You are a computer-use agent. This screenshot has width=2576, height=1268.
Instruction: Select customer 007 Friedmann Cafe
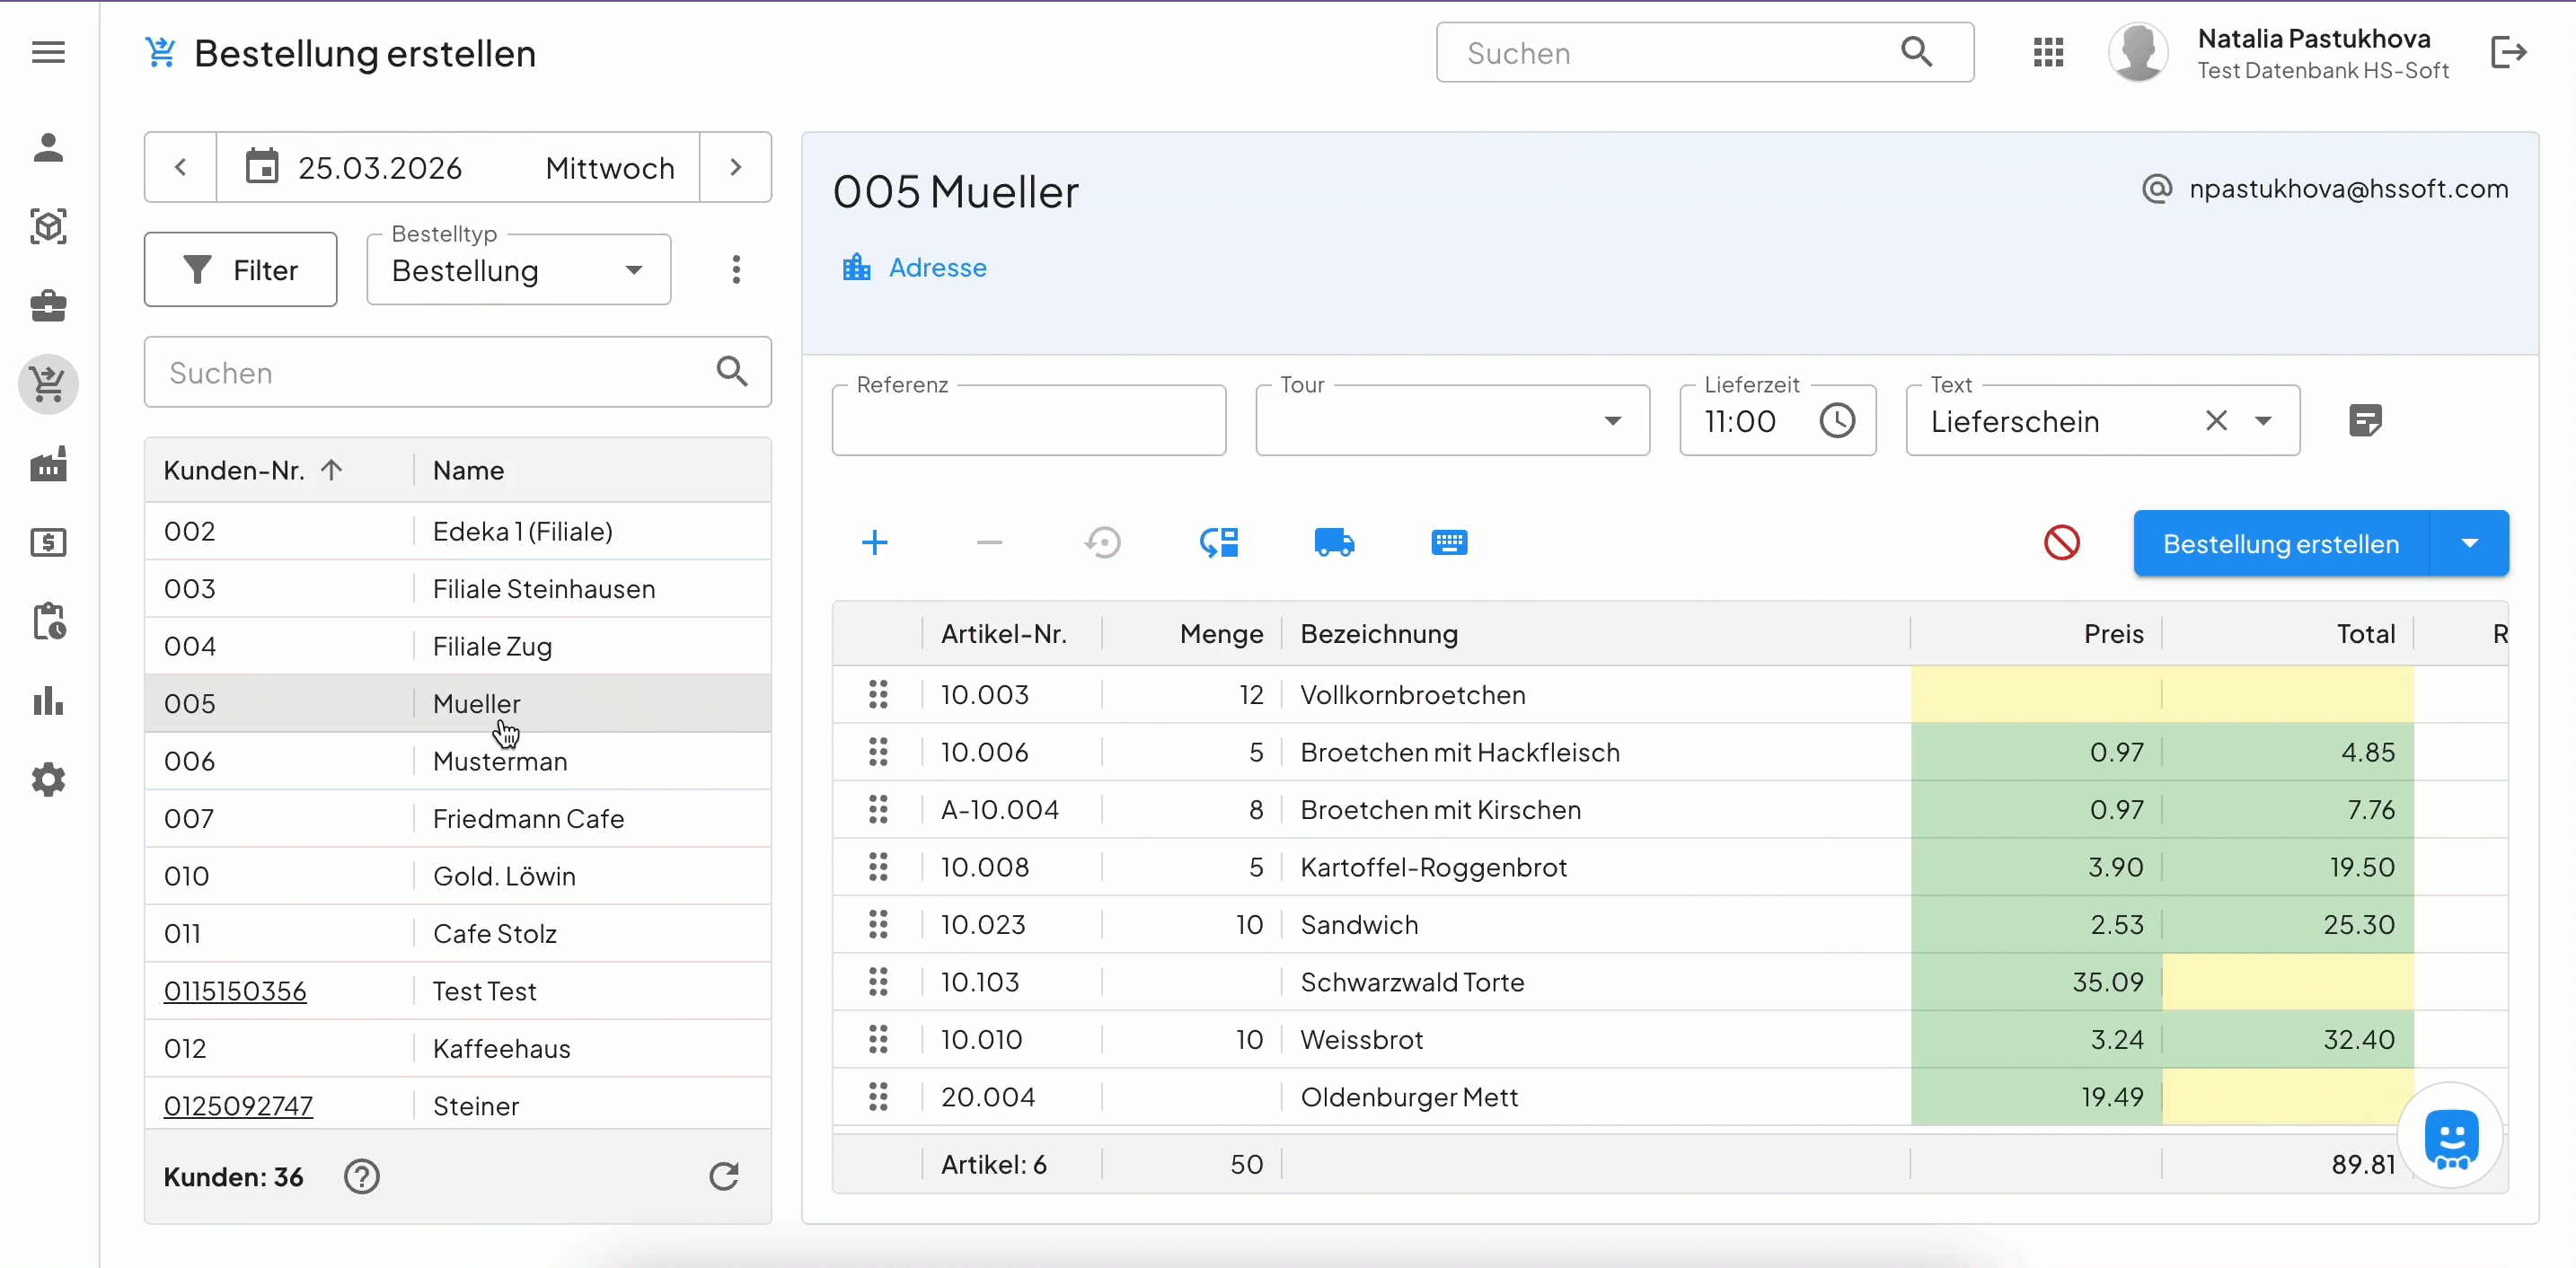(x=527, y=818)
